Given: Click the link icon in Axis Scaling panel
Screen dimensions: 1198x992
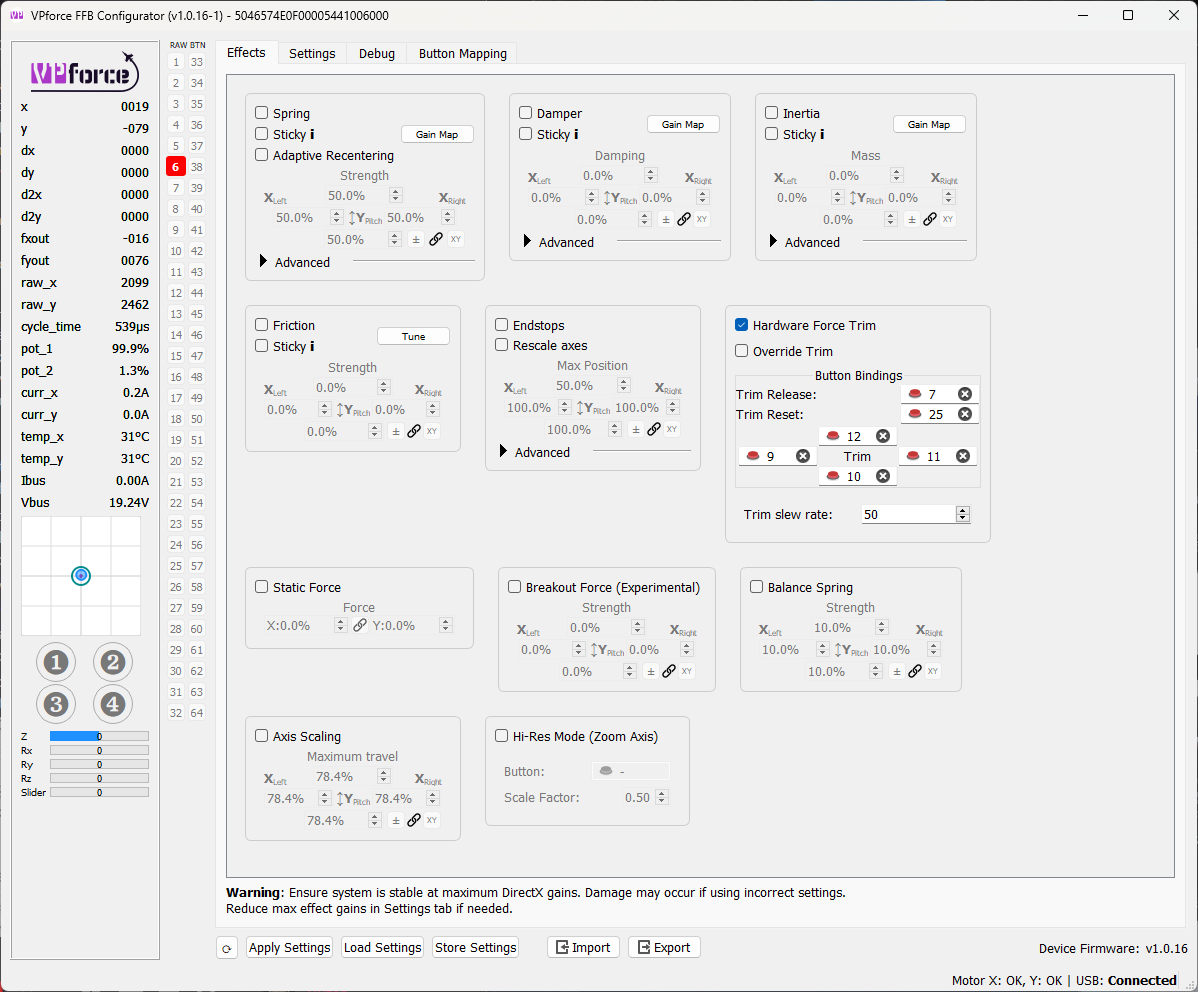Looking at the screenshot, I should [414, 820].
